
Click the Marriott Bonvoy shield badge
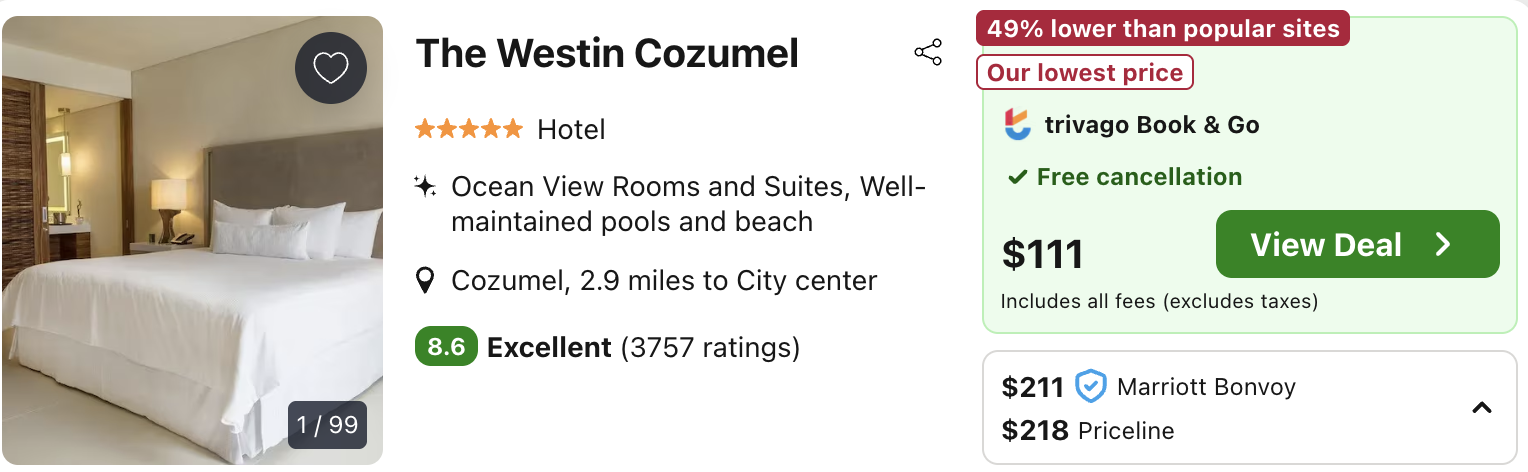1090,386
